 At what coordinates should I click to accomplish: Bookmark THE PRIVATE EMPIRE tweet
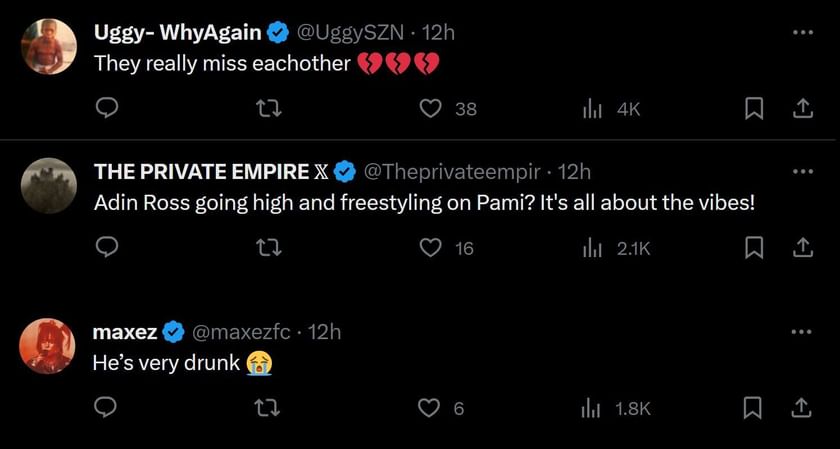pyautogui.click(x=755, y=247)
